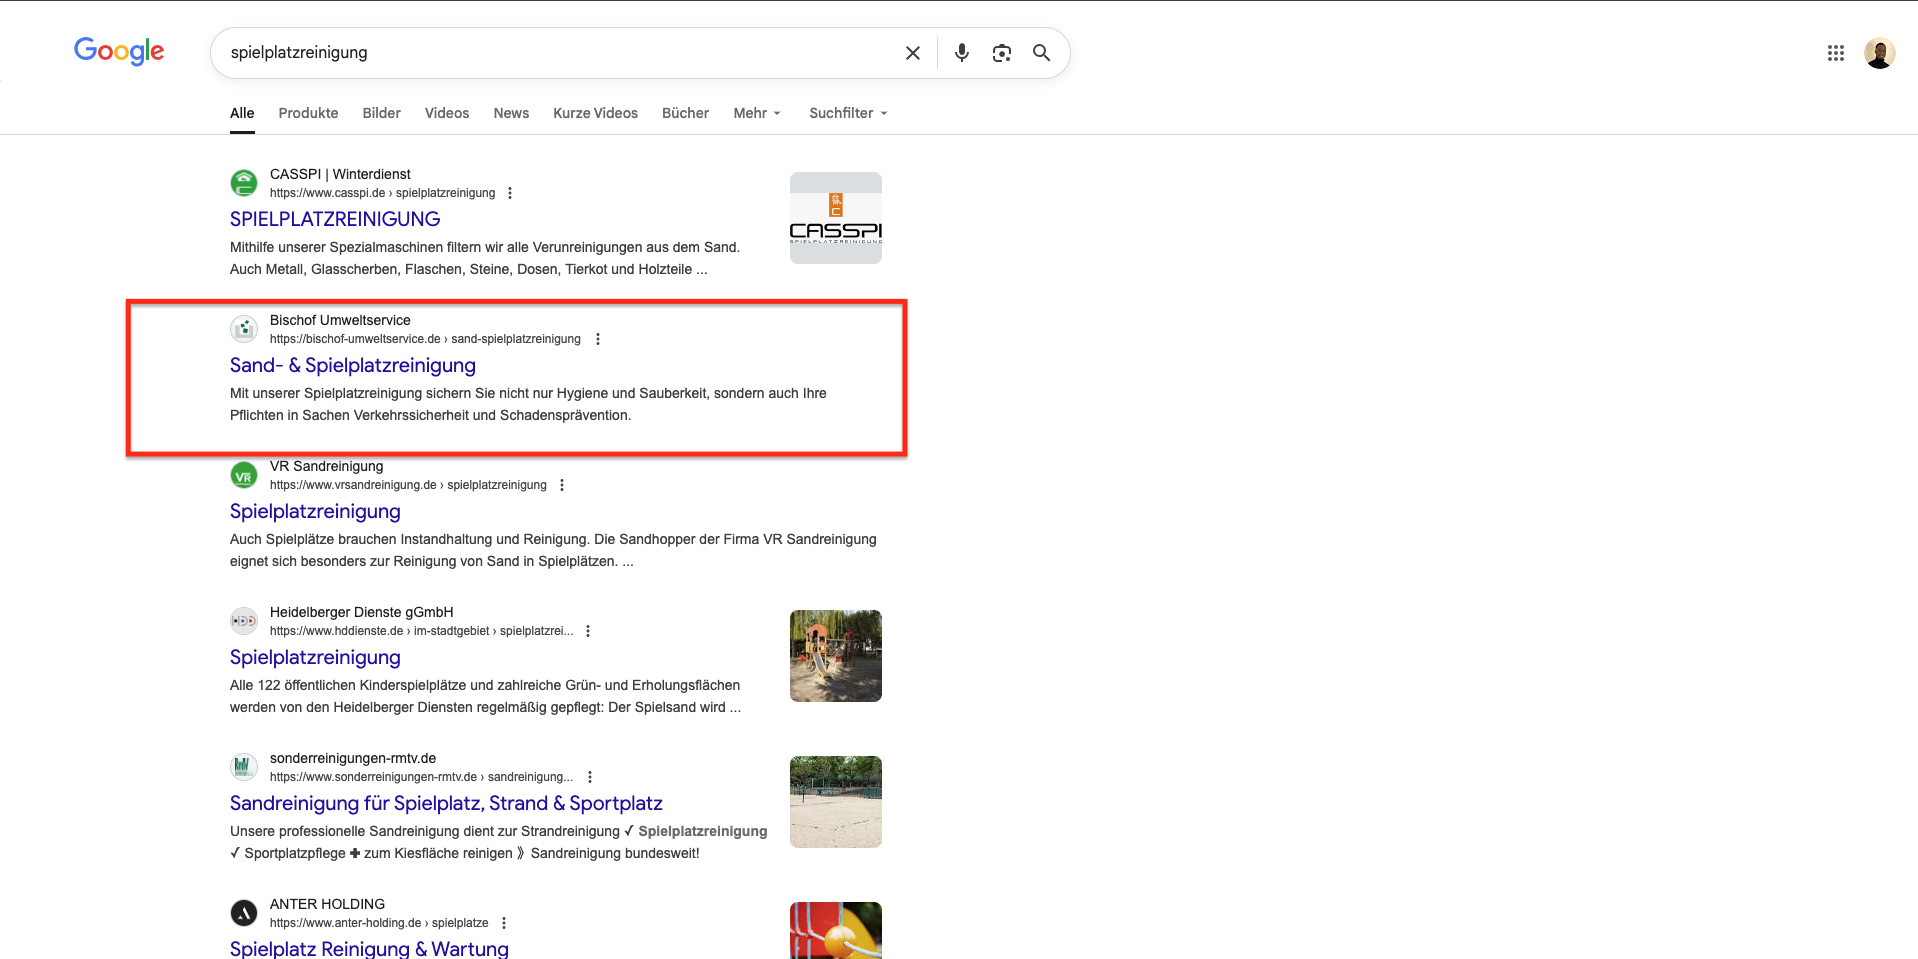Click the 'CASSPI | Winterdienst' site name
The height and width of the screenshot is (959, 1918).
pyautogui.click(x=340, y=174)
